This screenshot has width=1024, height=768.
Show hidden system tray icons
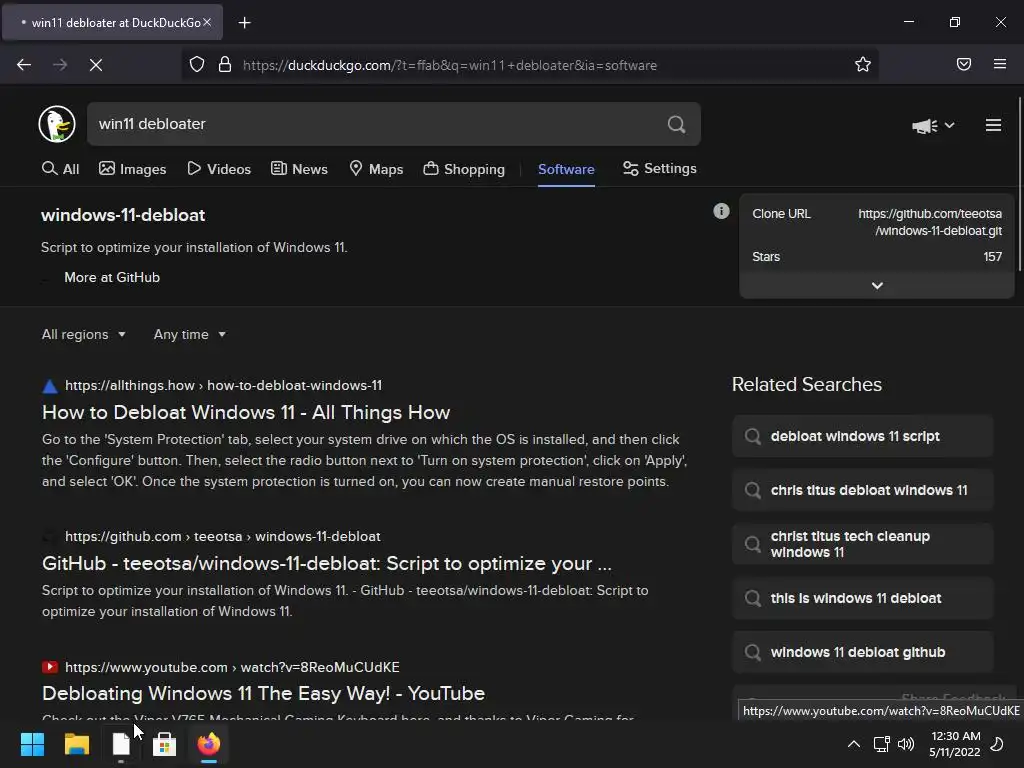tap(854, 744)
